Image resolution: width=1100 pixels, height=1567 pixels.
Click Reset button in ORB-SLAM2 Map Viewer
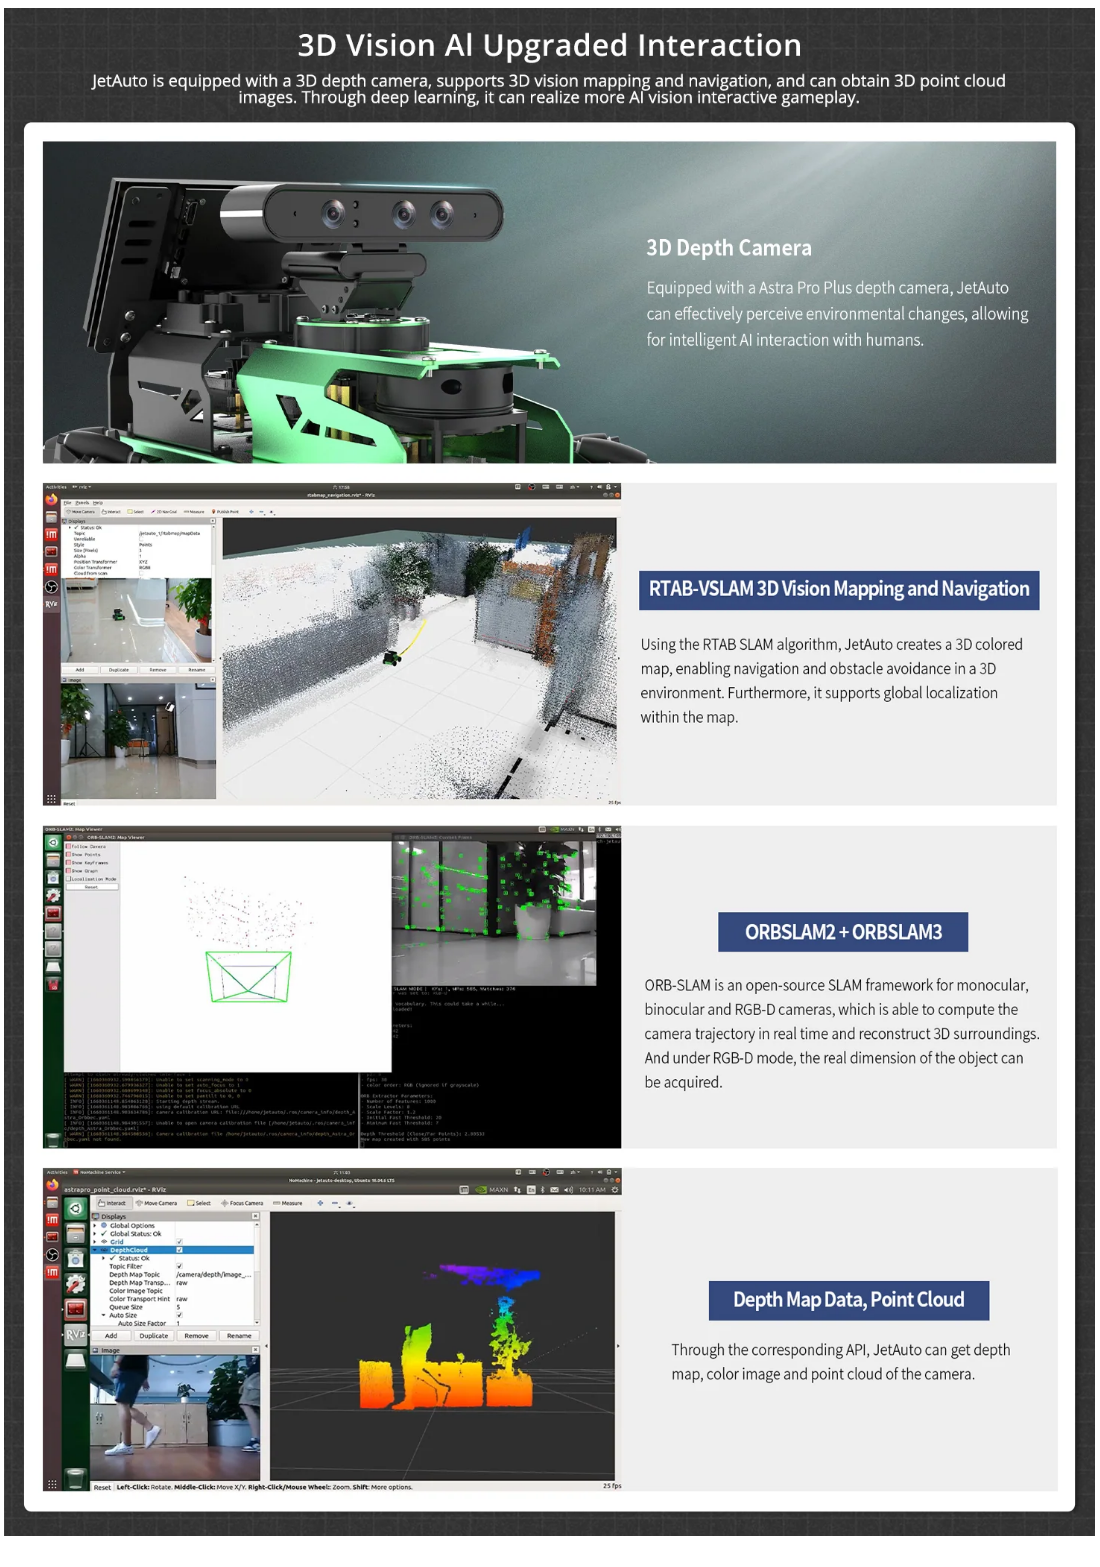(x=91, y=887)
